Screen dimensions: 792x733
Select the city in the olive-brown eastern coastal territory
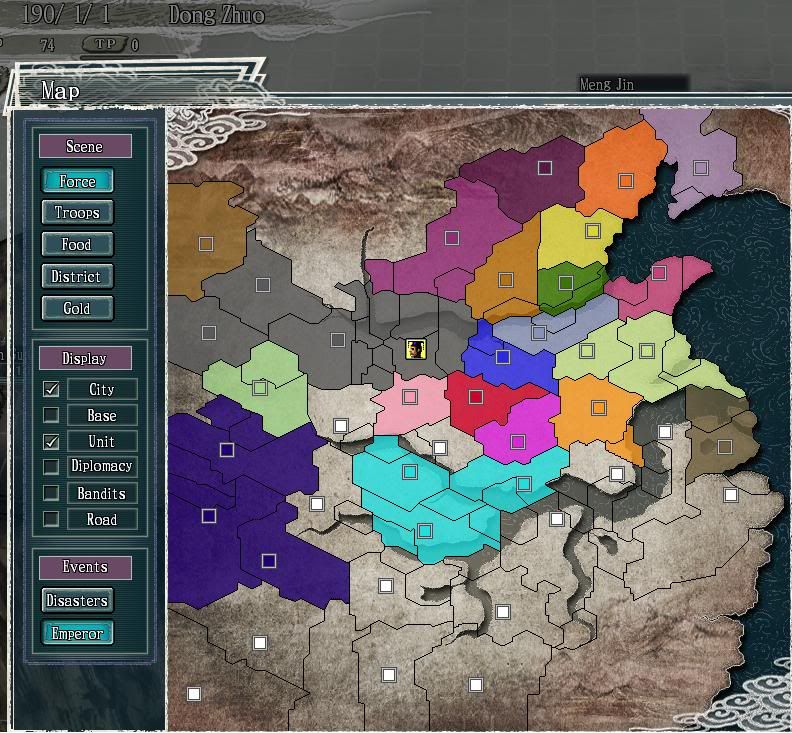click(725, 447)
